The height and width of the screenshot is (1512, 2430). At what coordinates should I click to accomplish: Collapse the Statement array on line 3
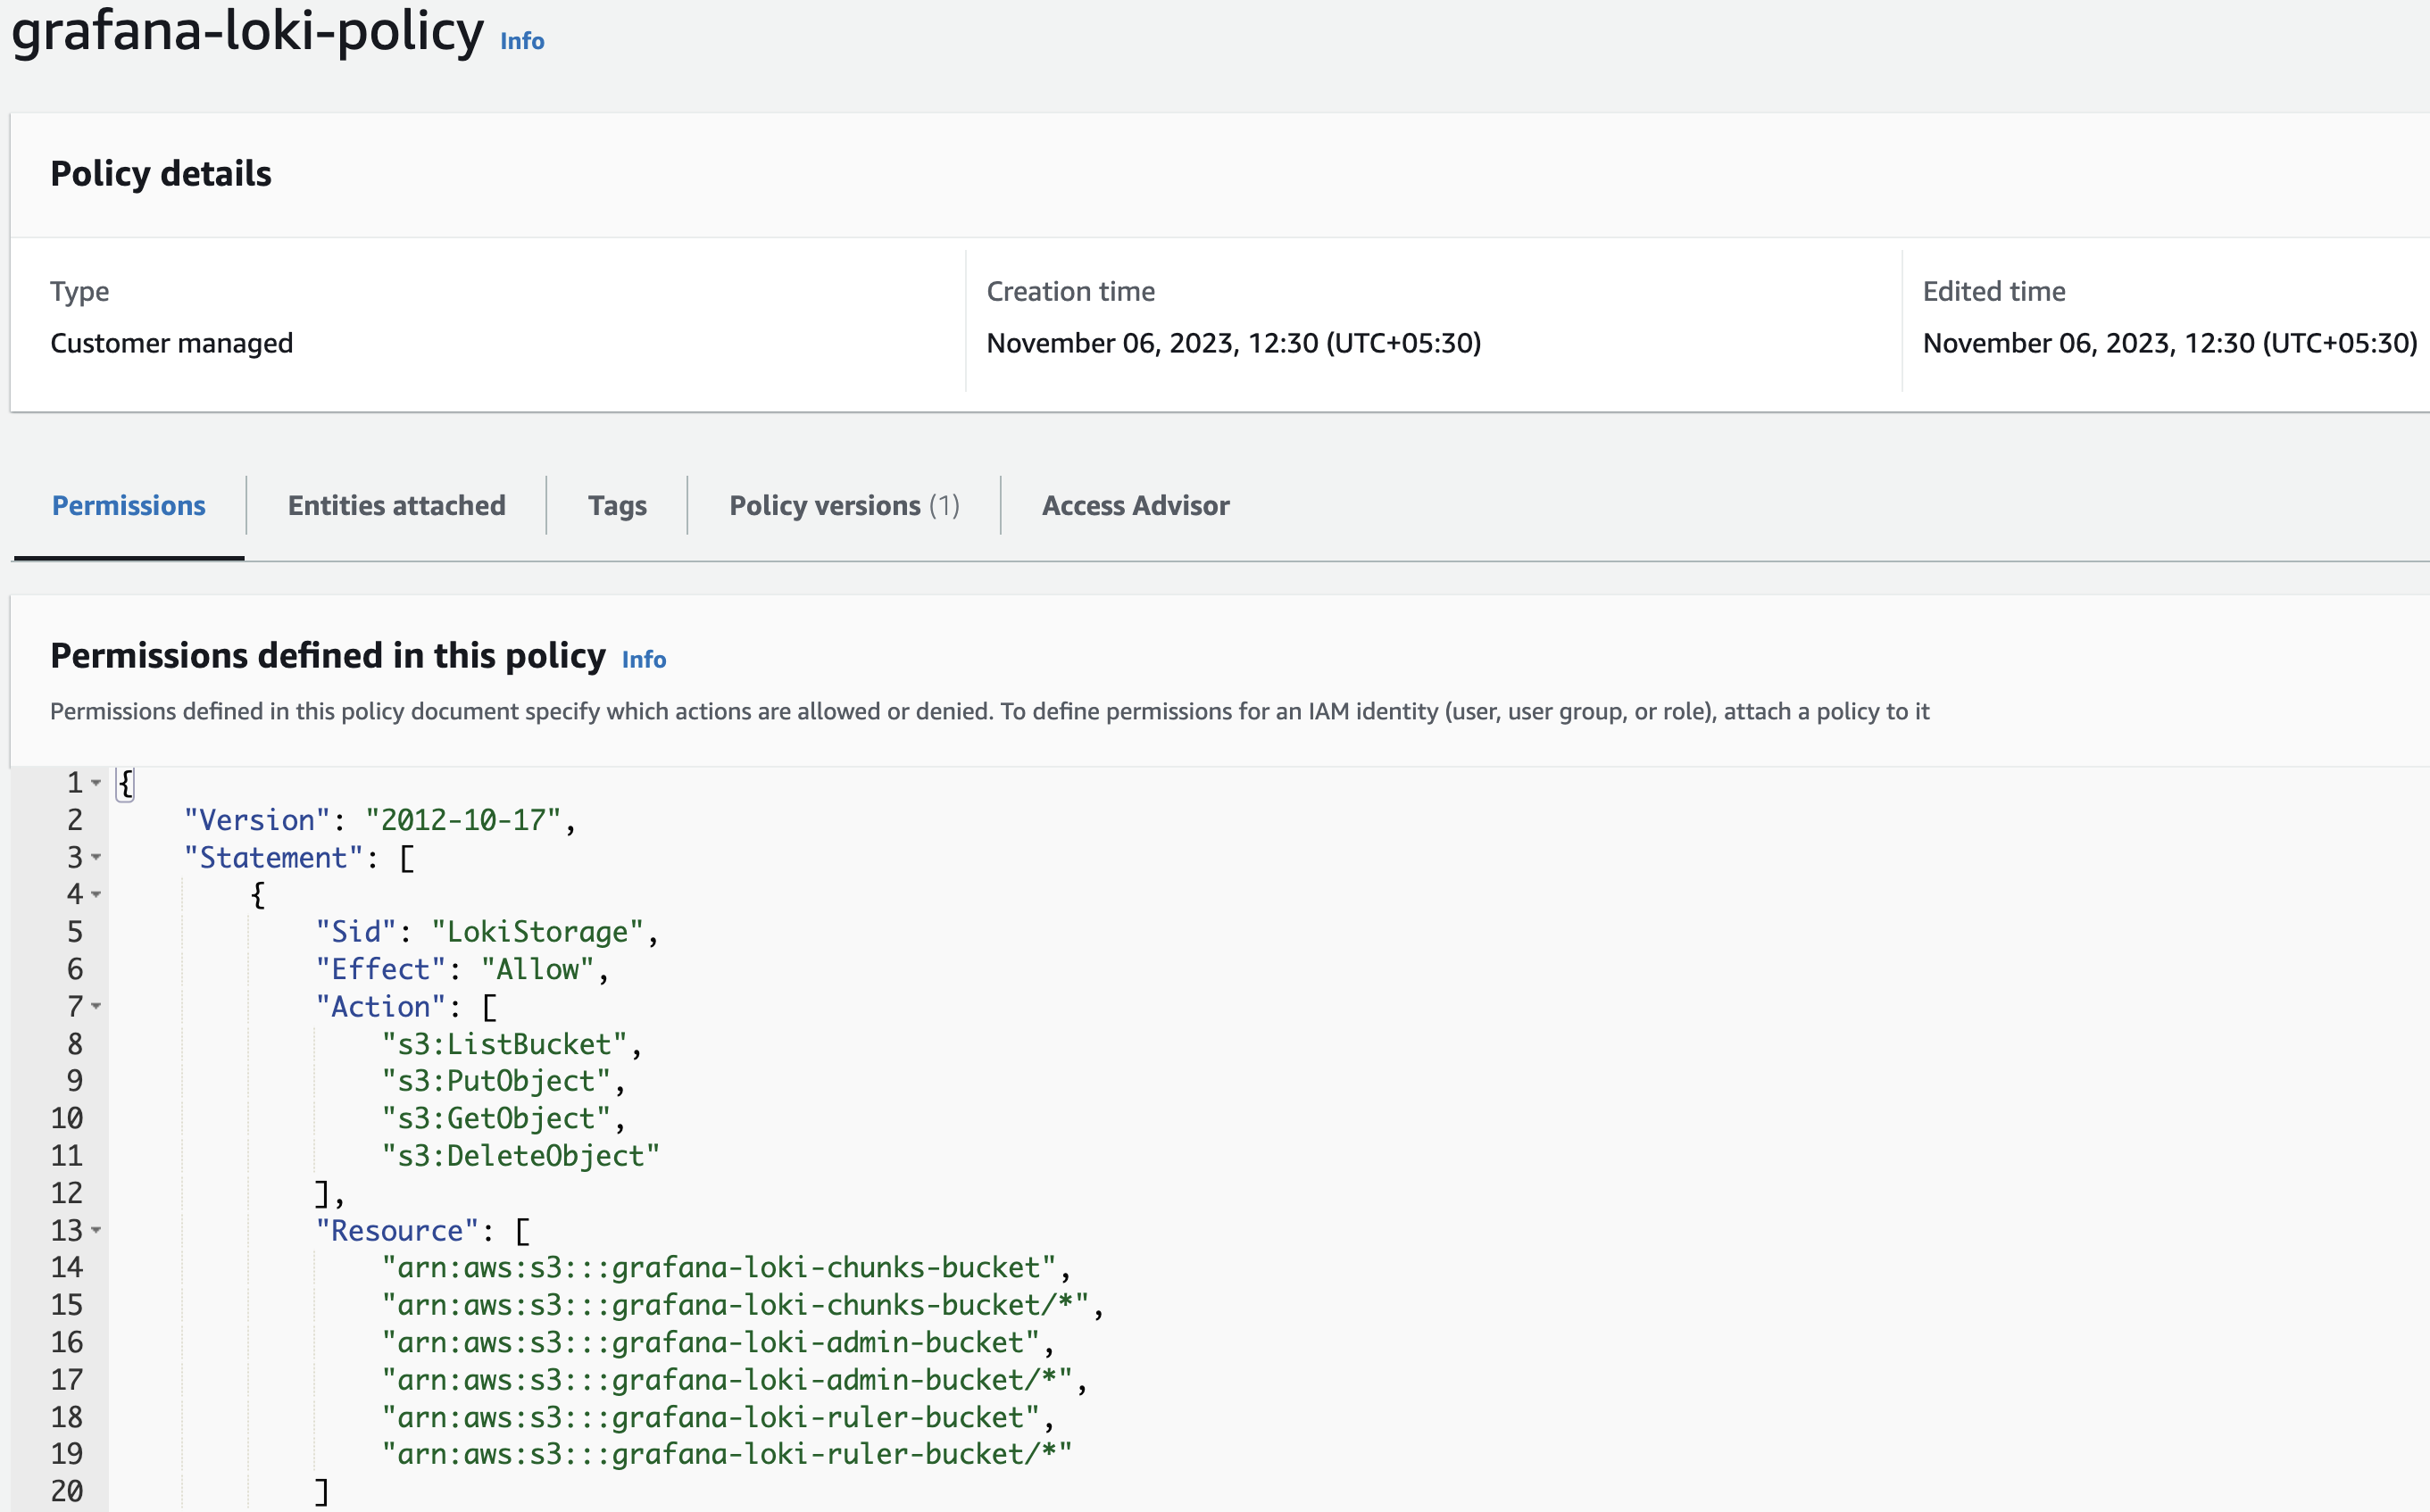point(96,857)
